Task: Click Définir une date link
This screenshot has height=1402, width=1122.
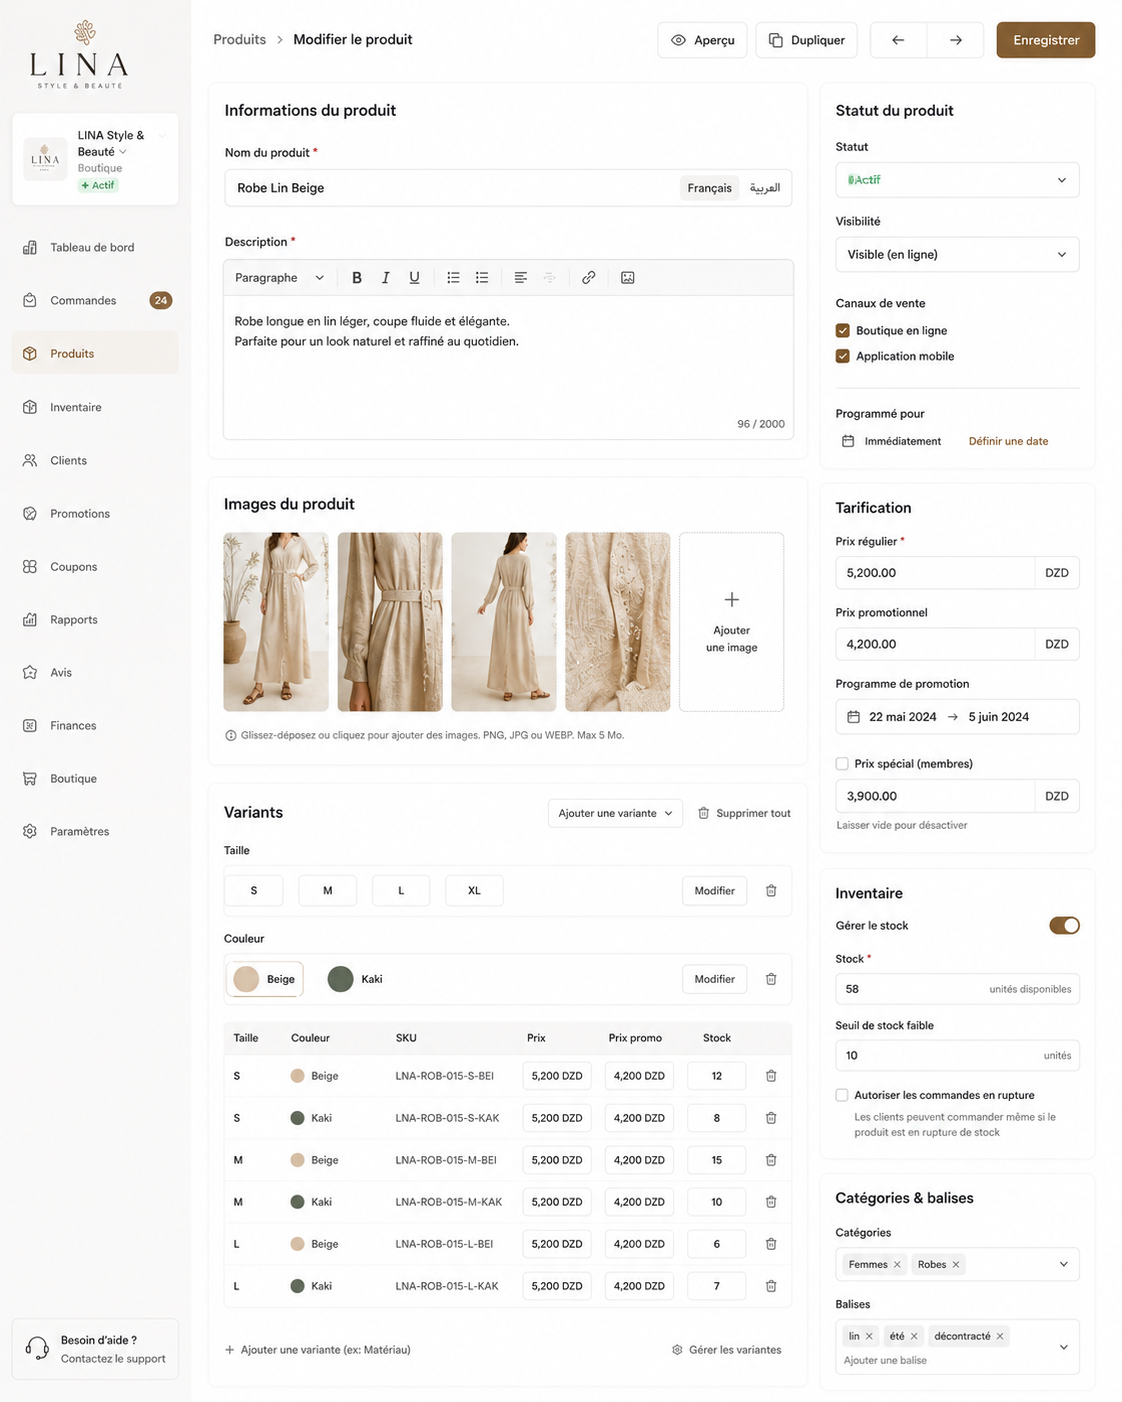Action: (1008, 441)
